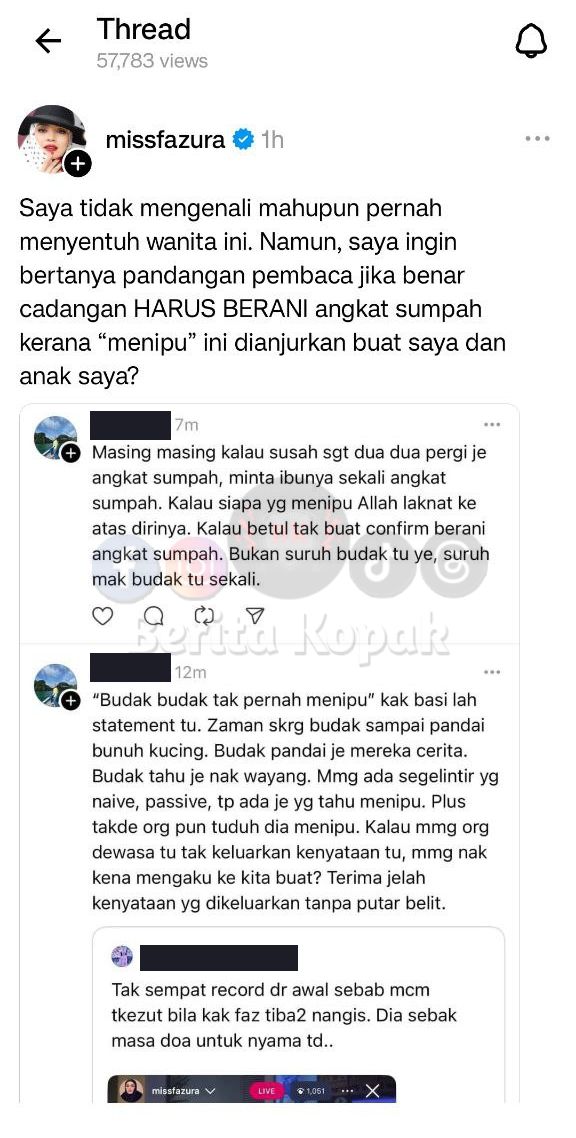Follow the 12m reply author plus badge
This screenshot has height=1138, width=576.
click(70, 701)
